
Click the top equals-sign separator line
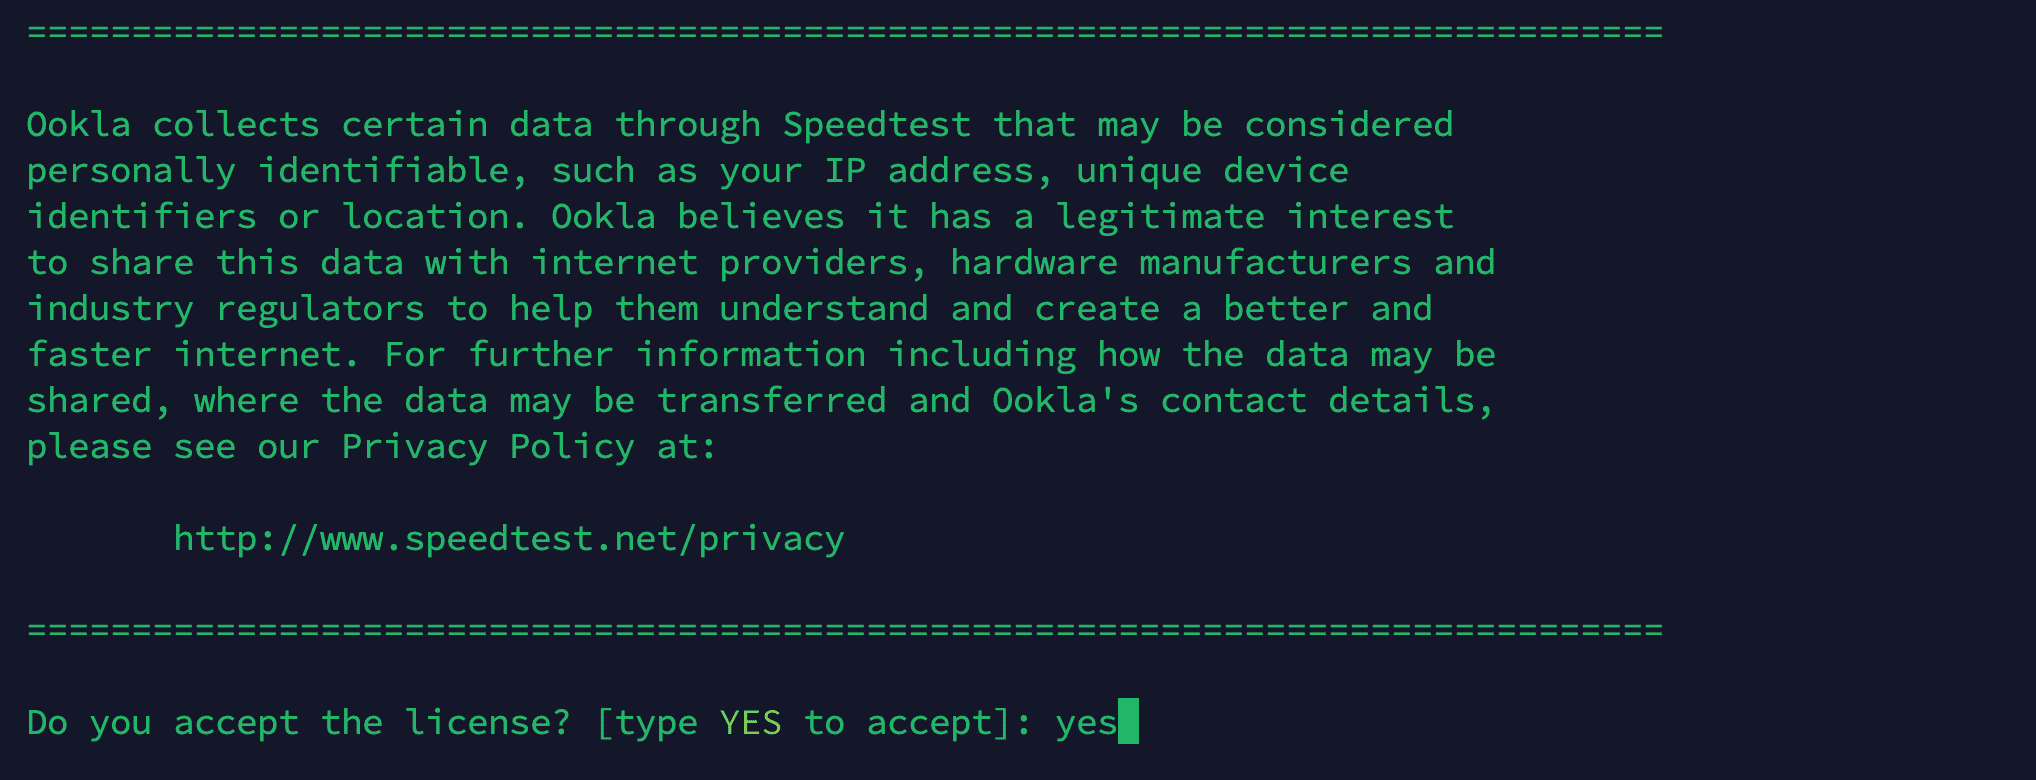point(845,32)
